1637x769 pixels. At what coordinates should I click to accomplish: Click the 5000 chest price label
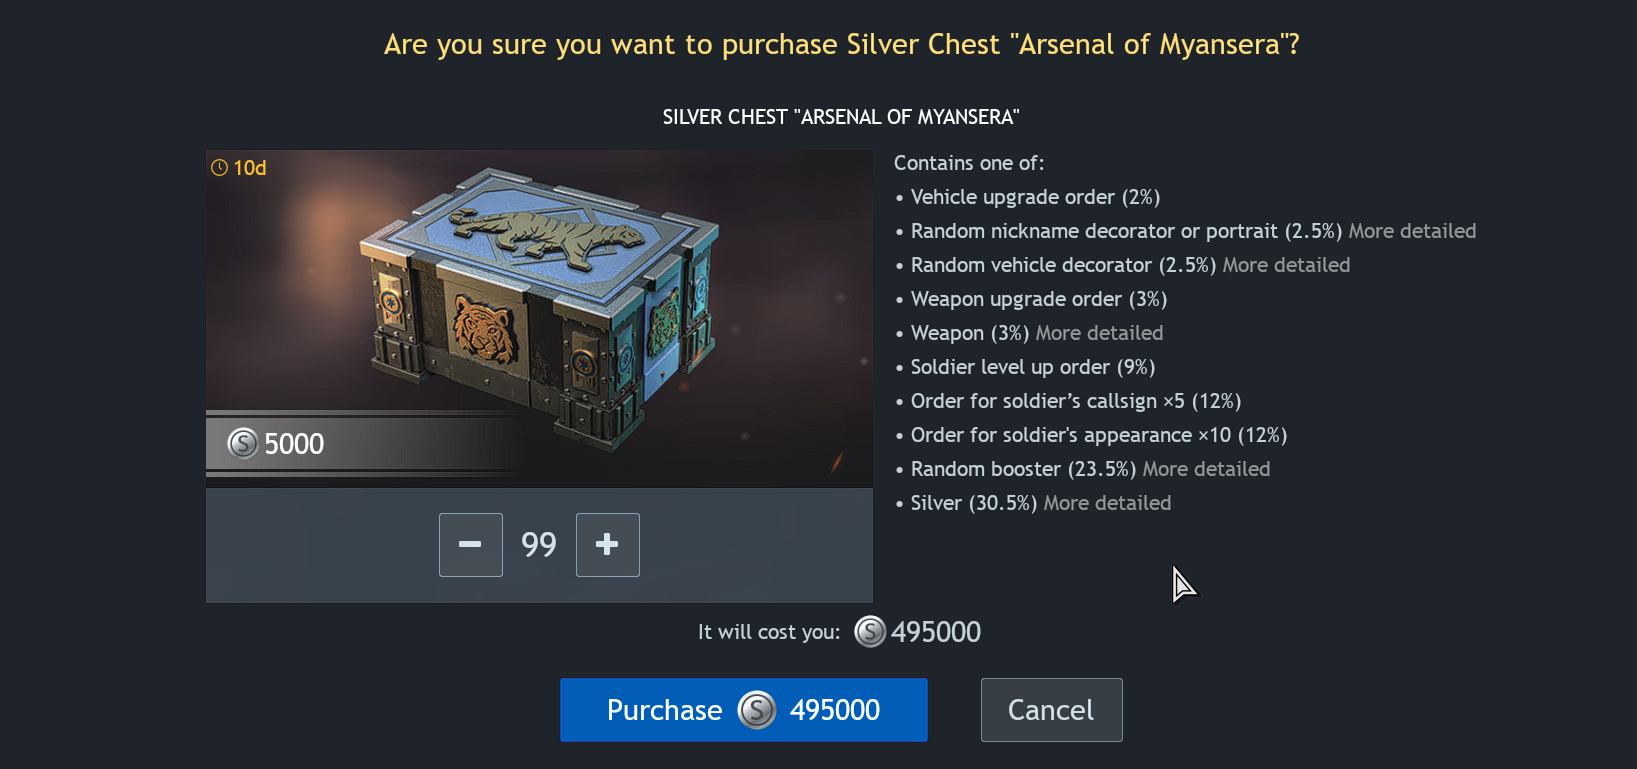294,443
